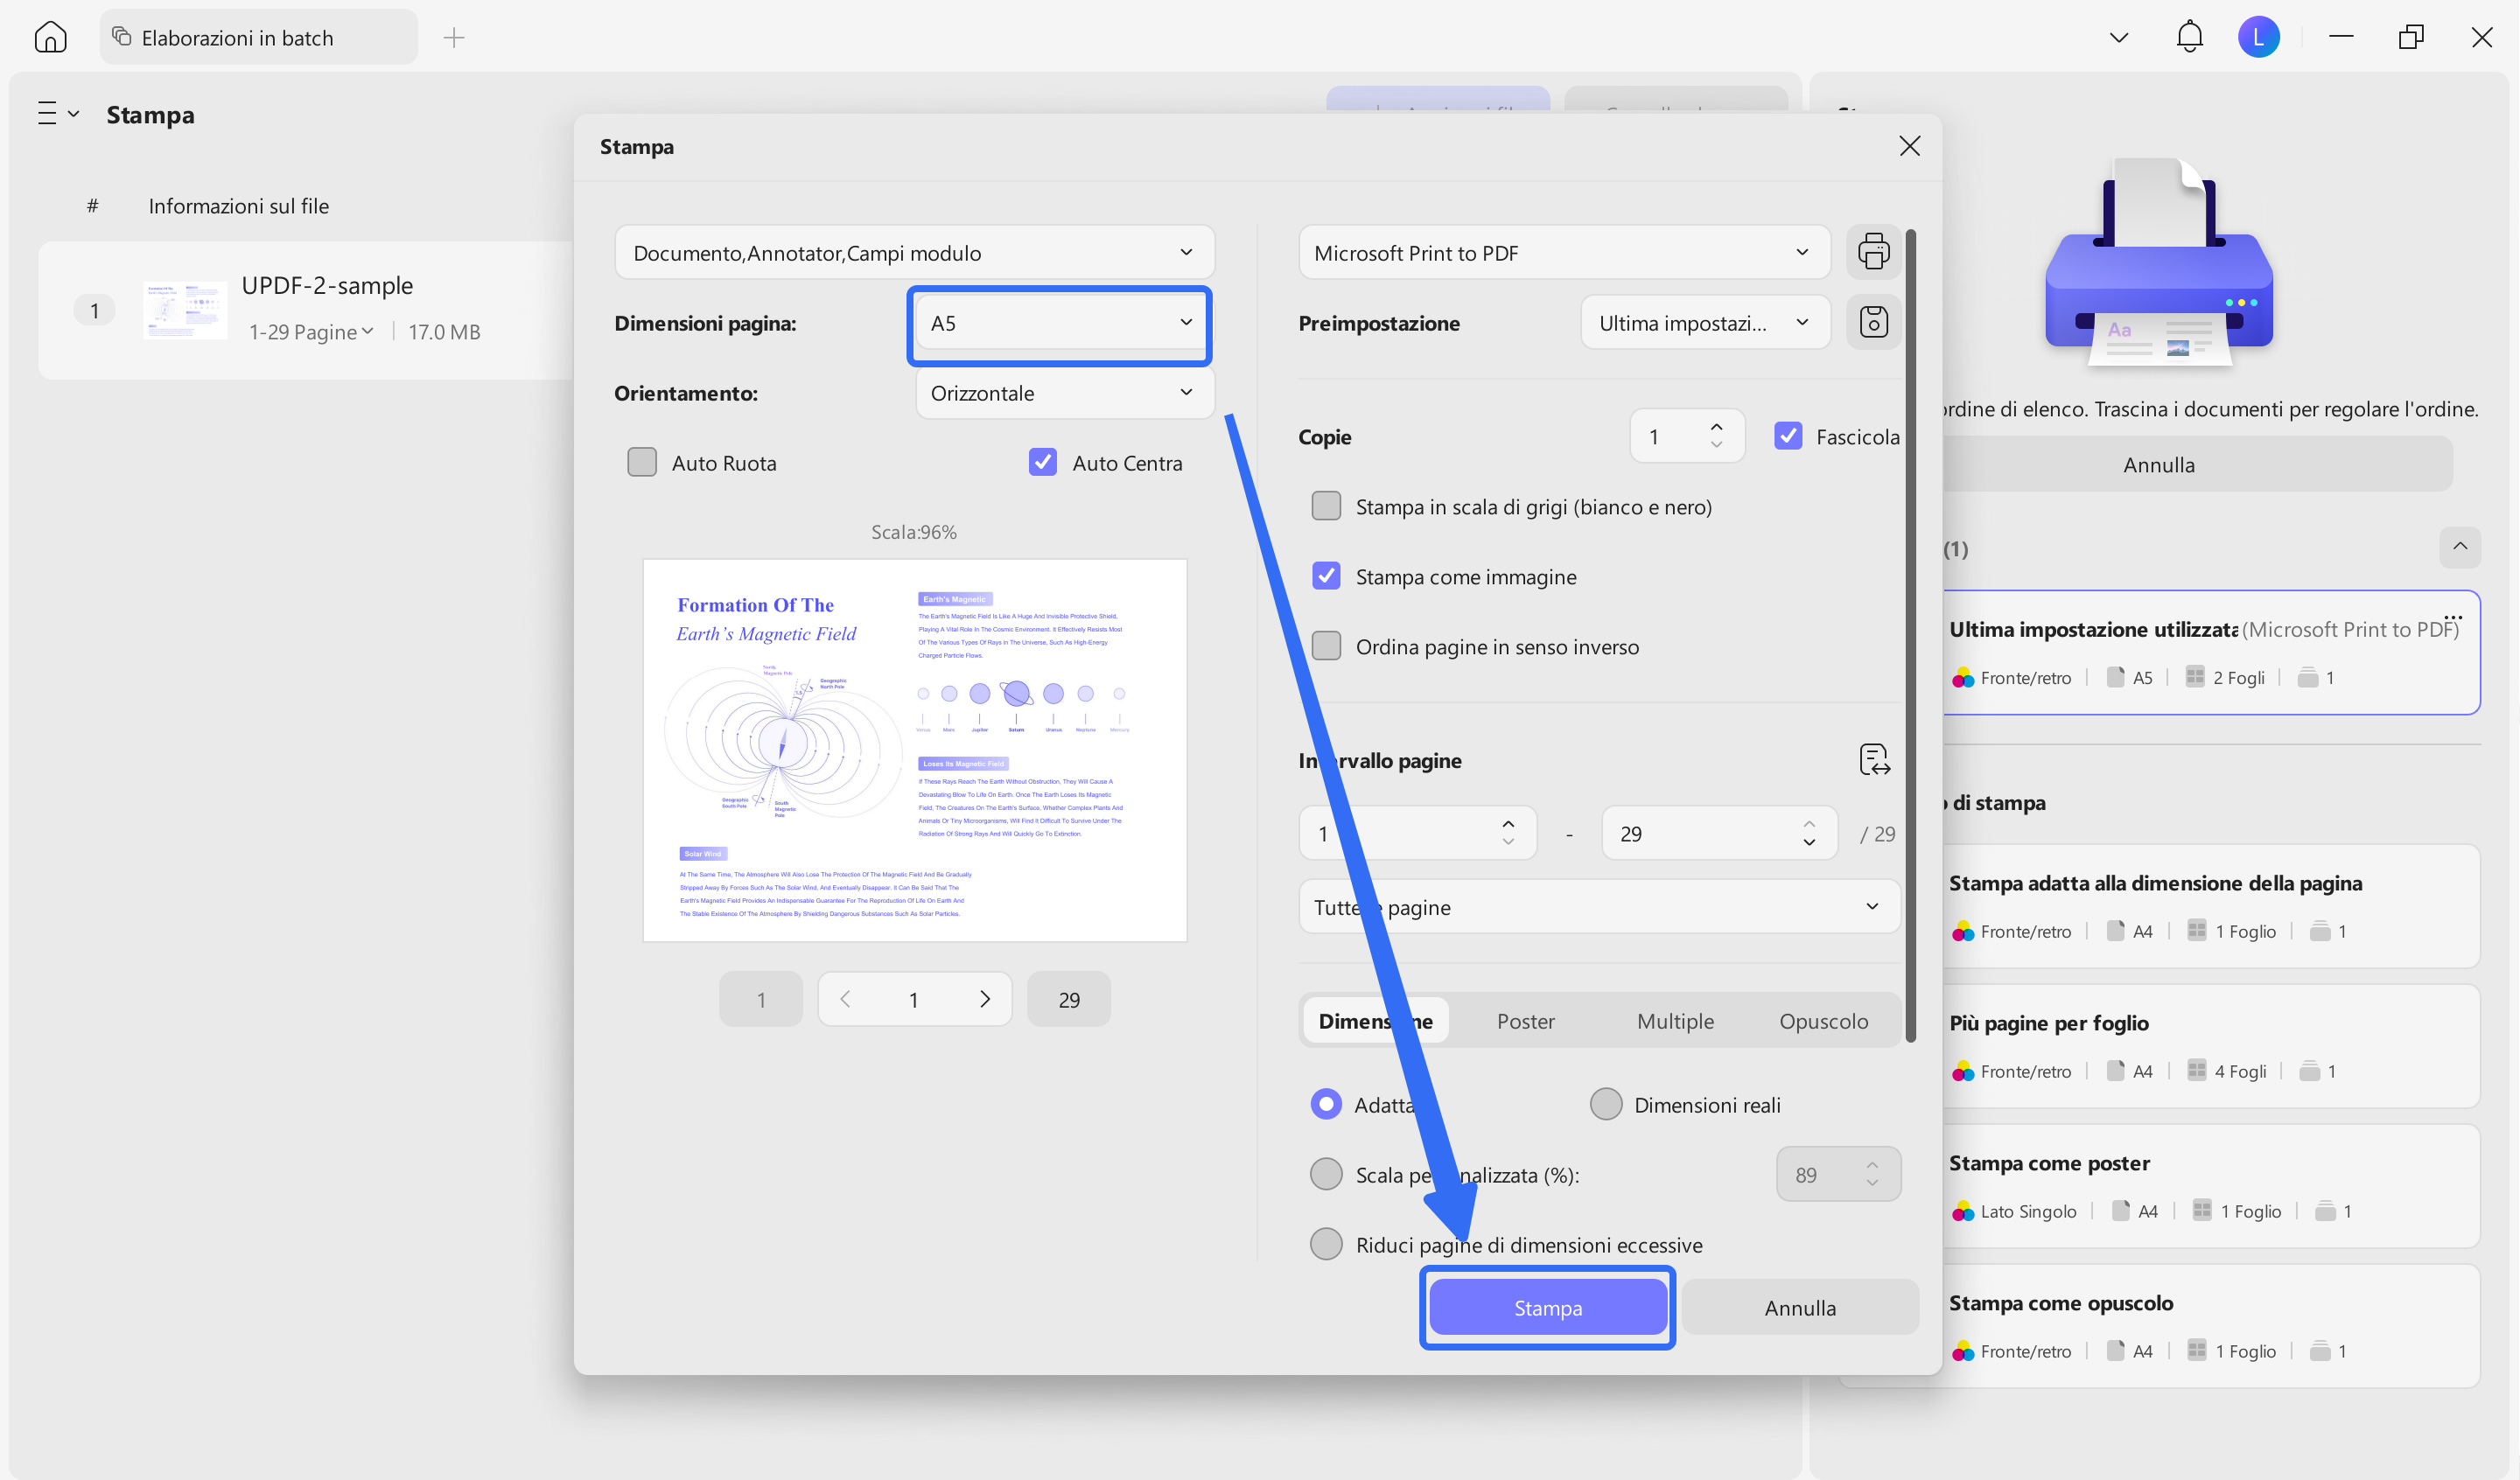Screen dimensions: 2520x1480
Task: Select UPDF-2-sample file thumbnail
Action: click(x=185, y=310)
